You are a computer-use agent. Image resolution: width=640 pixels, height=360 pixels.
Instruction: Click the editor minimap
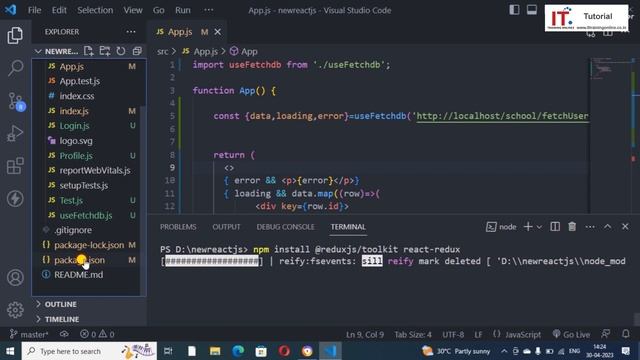pos(611,135)
